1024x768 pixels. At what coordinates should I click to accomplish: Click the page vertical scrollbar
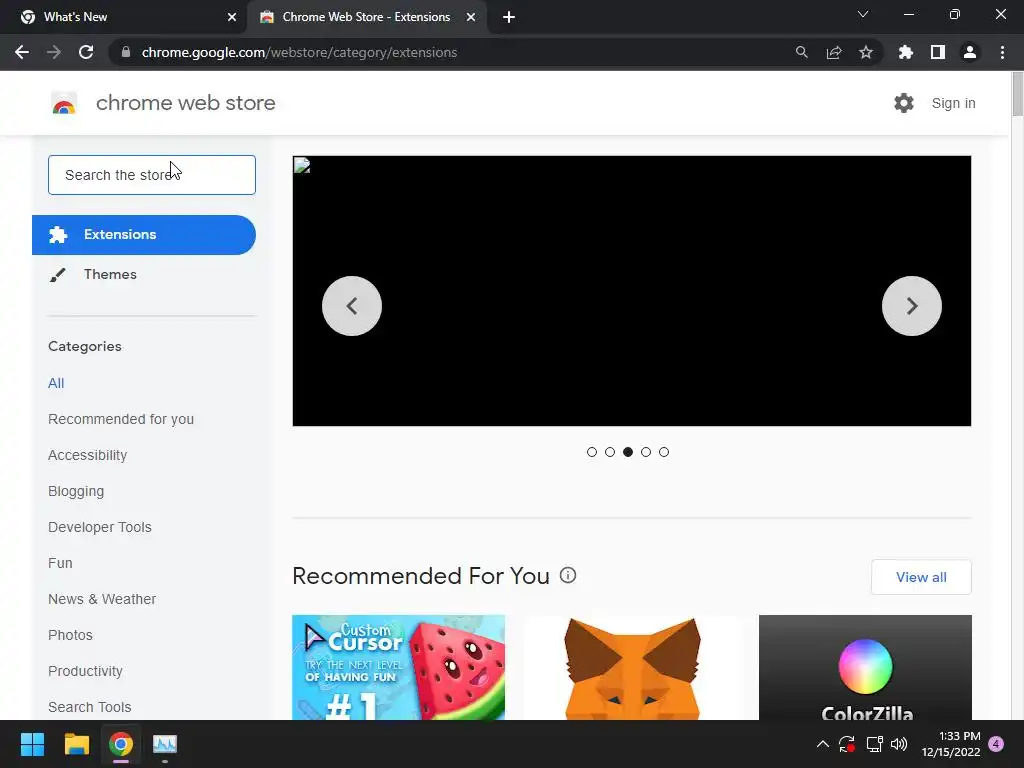pos(1017,95)
